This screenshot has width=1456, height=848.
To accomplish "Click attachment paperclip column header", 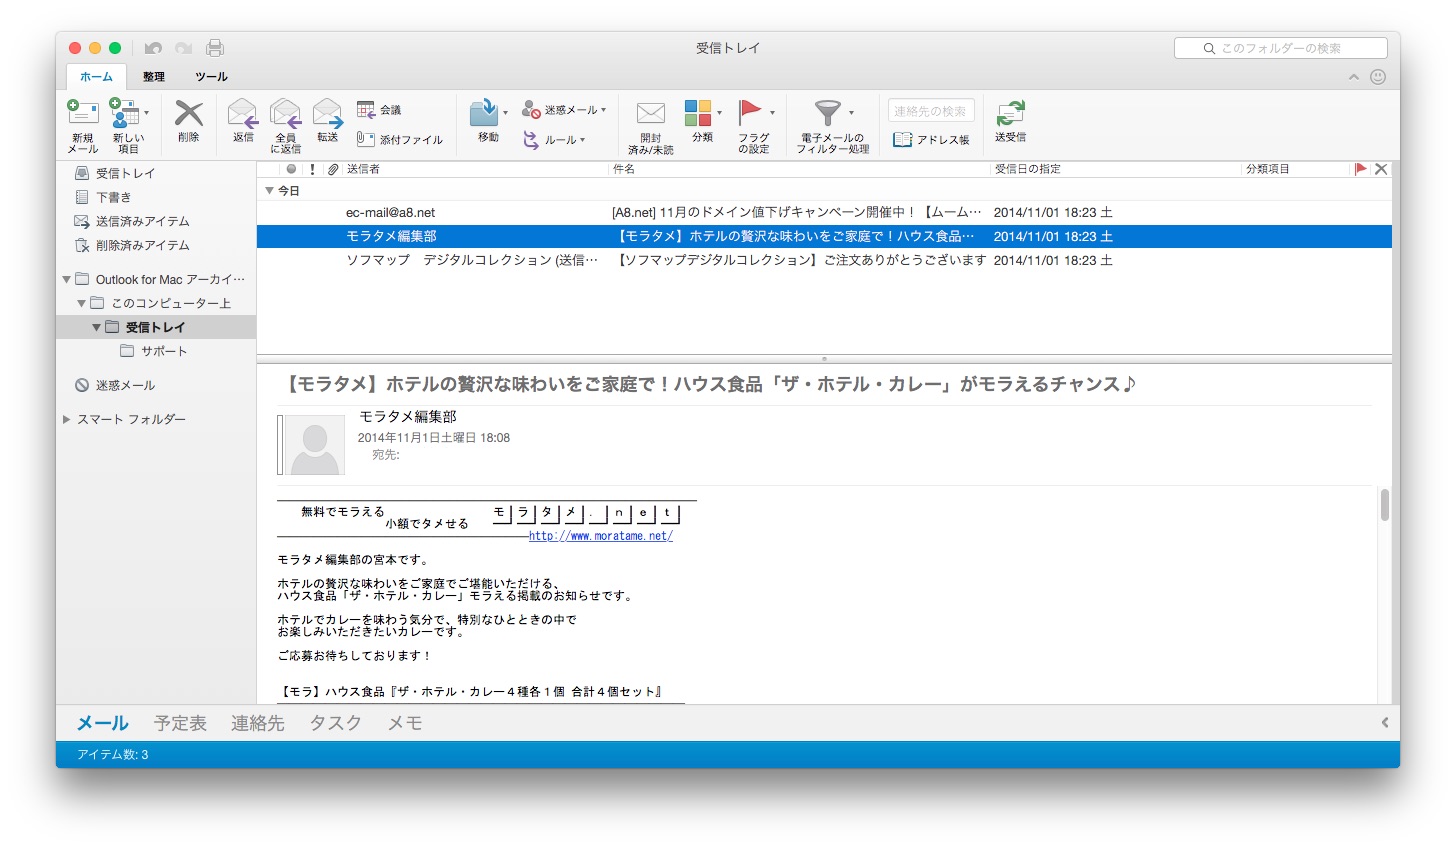I will pos(333,169).
